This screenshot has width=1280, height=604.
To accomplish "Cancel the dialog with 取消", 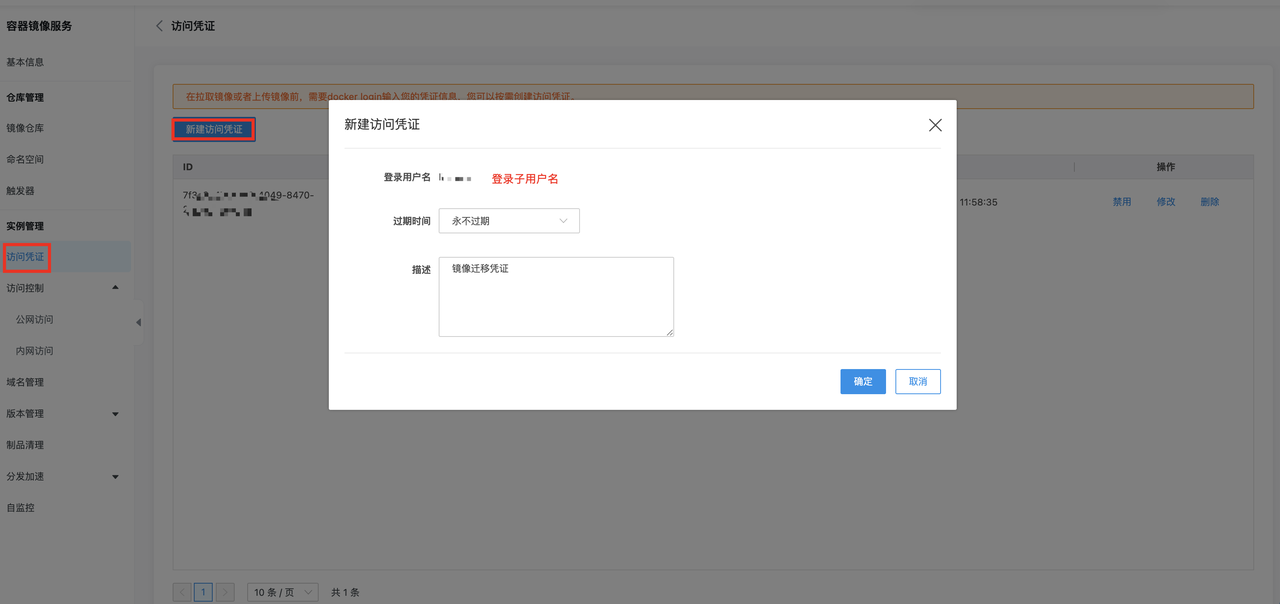I will (x=917, y=381).
